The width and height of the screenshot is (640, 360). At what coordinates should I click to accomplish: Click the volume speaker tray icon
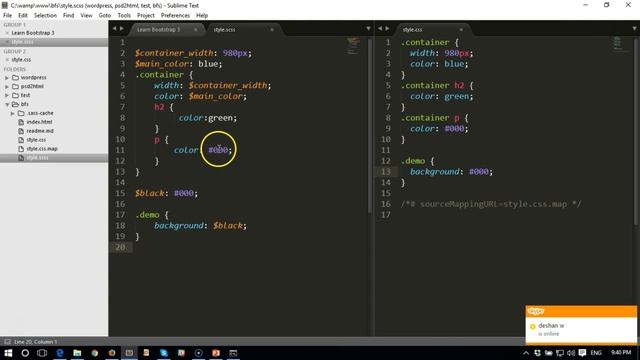pyautogui.click(x=571, y=353)
